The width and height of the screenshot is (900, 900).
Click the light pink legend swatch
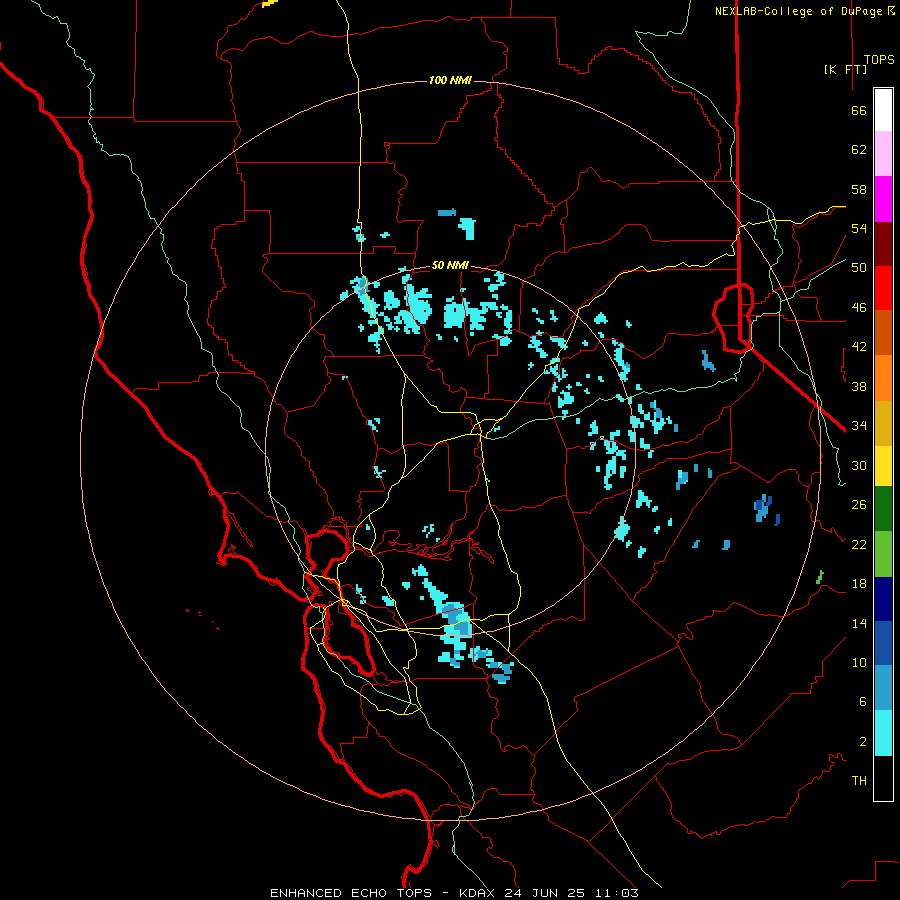pyautogui.click(x=883, y=153)
